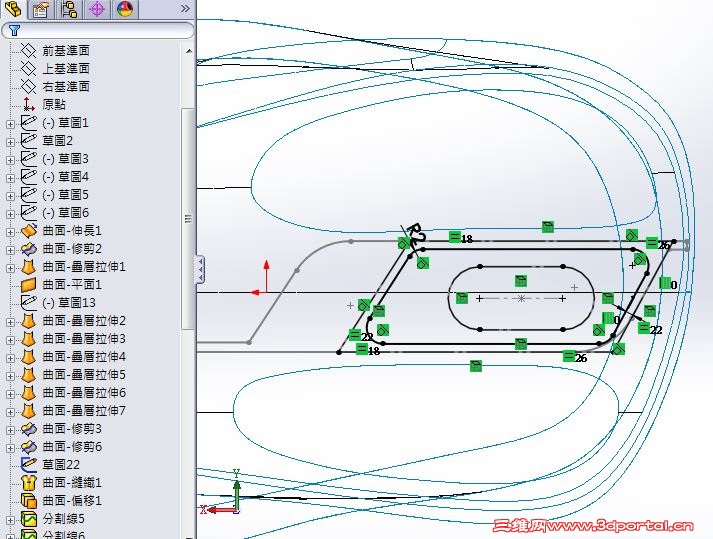Expand the (-) 草圖5 node

point(10,196)
